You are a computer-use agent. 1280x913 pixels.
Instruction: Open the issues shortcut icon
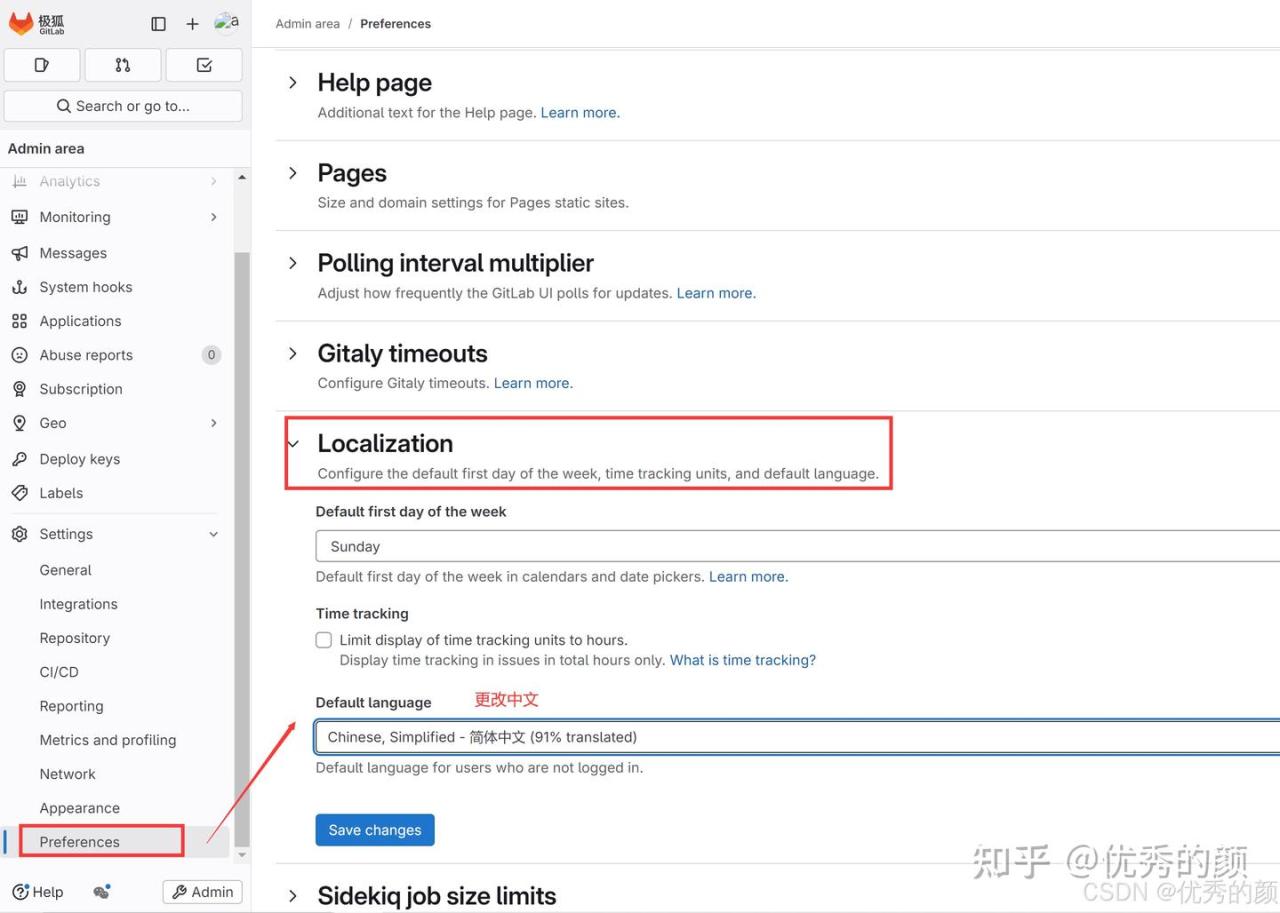42,65
